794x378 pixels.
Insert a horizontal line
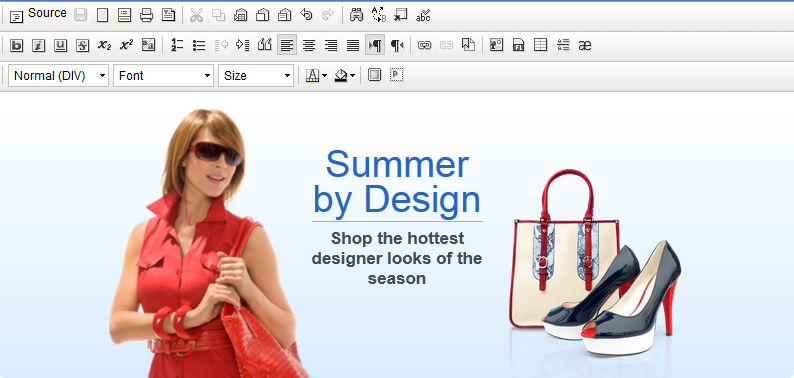(x=563, y=45)
